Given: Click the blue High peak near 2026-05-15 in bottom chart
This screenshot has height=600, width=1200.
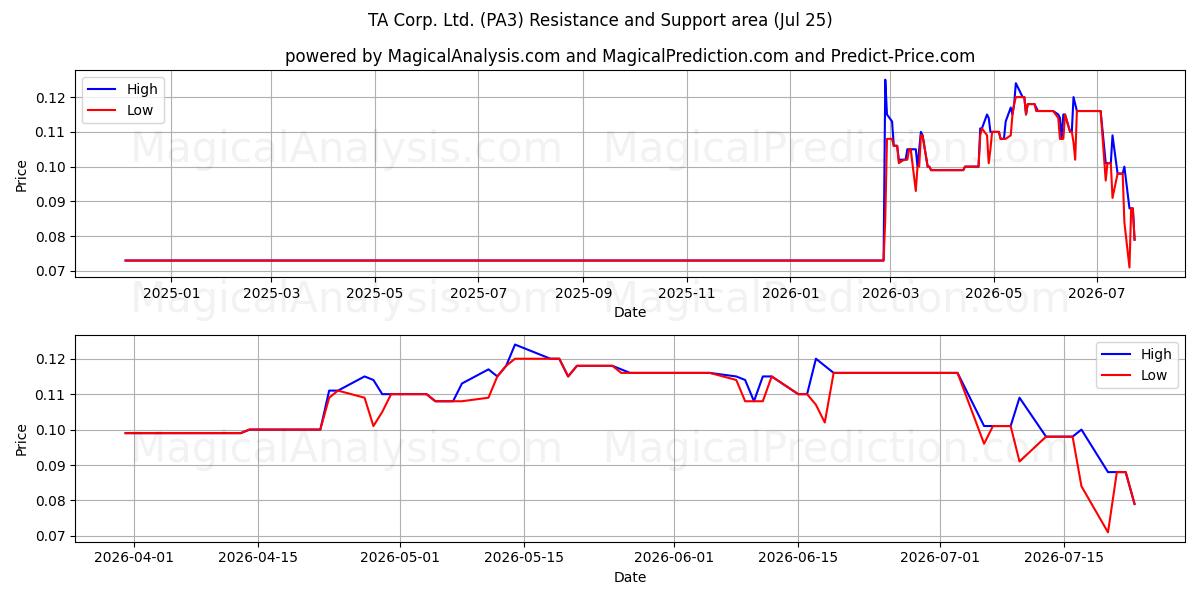Looking at the screenshot, I should 515,344.
